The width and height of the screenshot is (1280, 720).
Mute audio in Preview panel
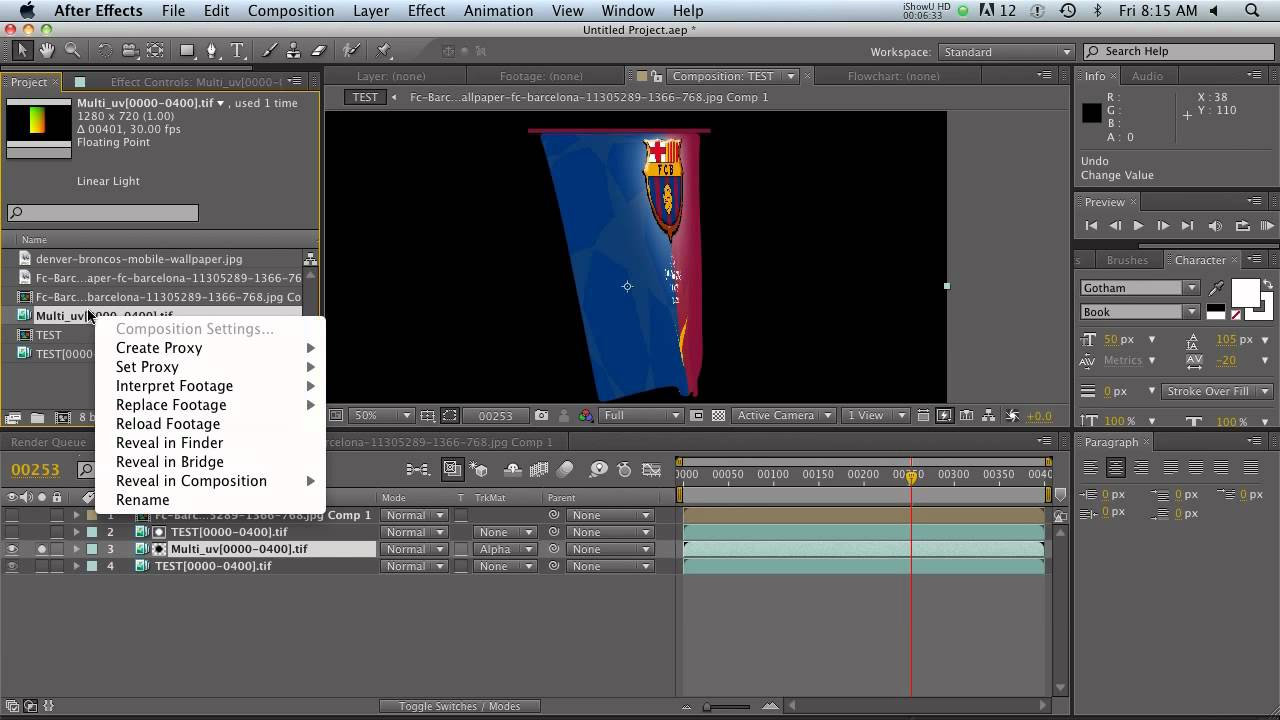1215,226
